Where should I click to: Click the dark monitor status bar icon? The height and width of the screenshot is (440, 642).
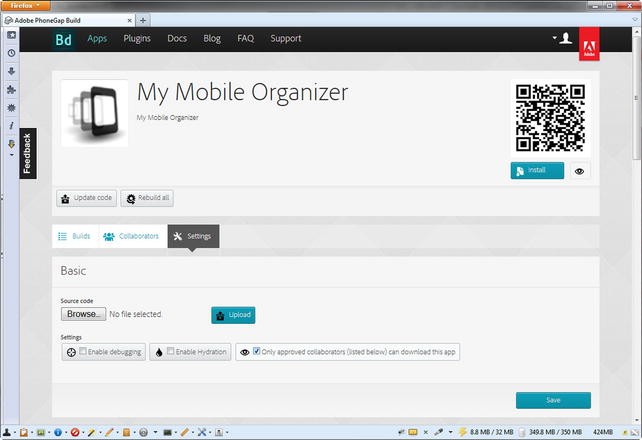pyautogui.click(x=167, y=432)
